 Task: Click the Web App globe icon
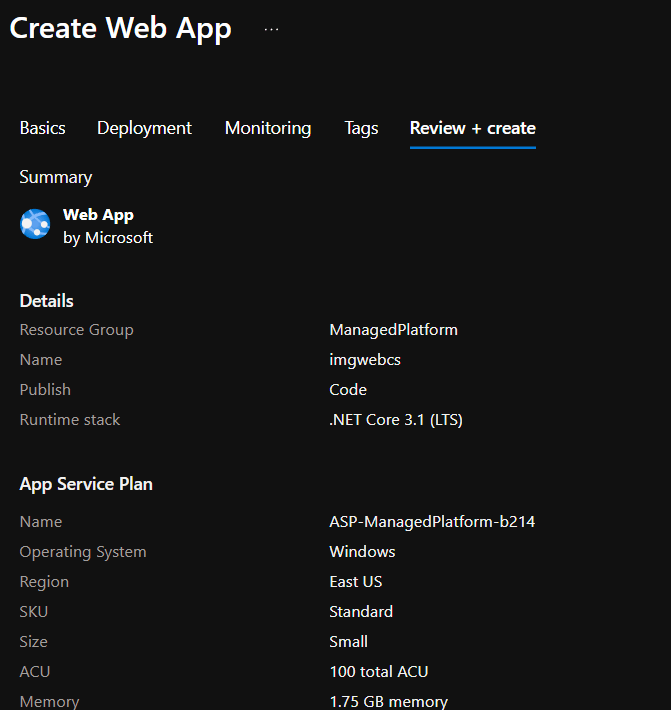tap(36, 224)
